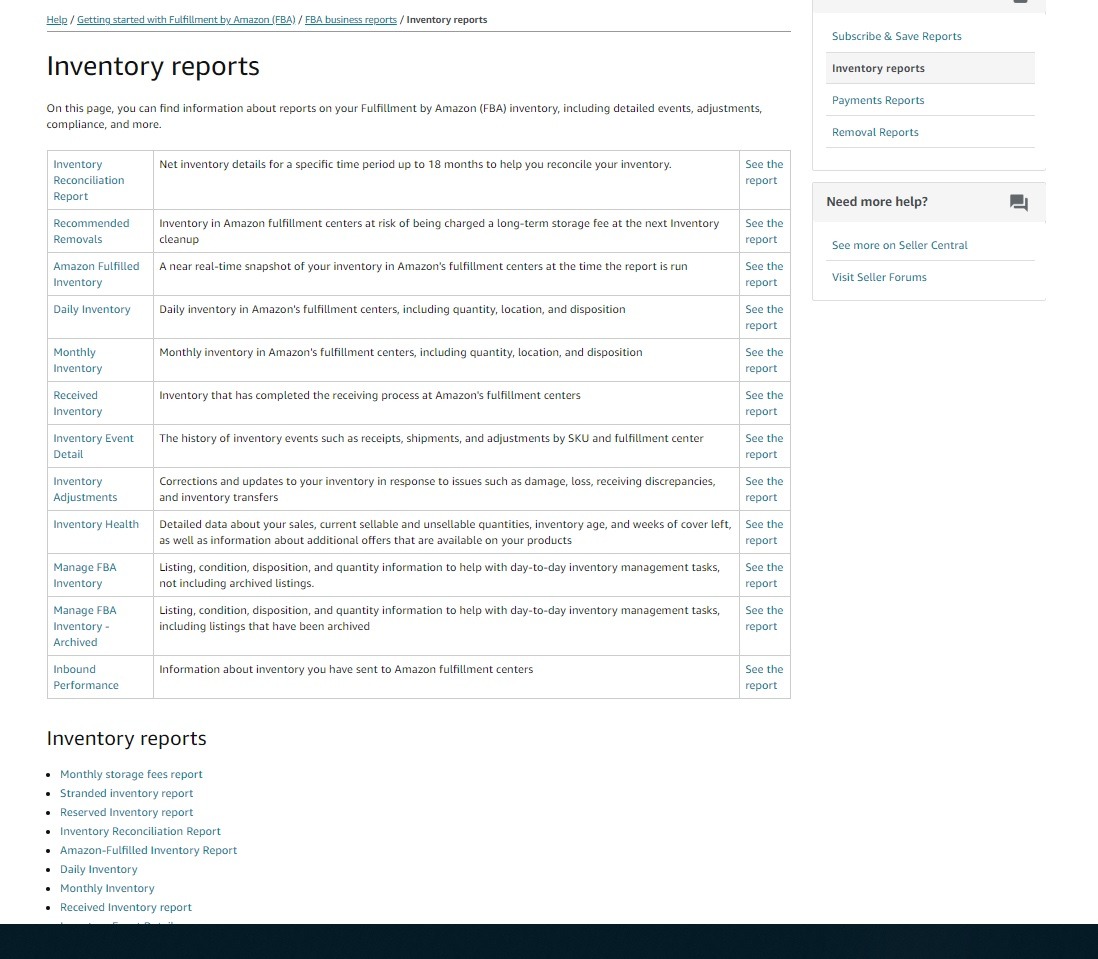Open Daily Inventory table link

(92, 309)
